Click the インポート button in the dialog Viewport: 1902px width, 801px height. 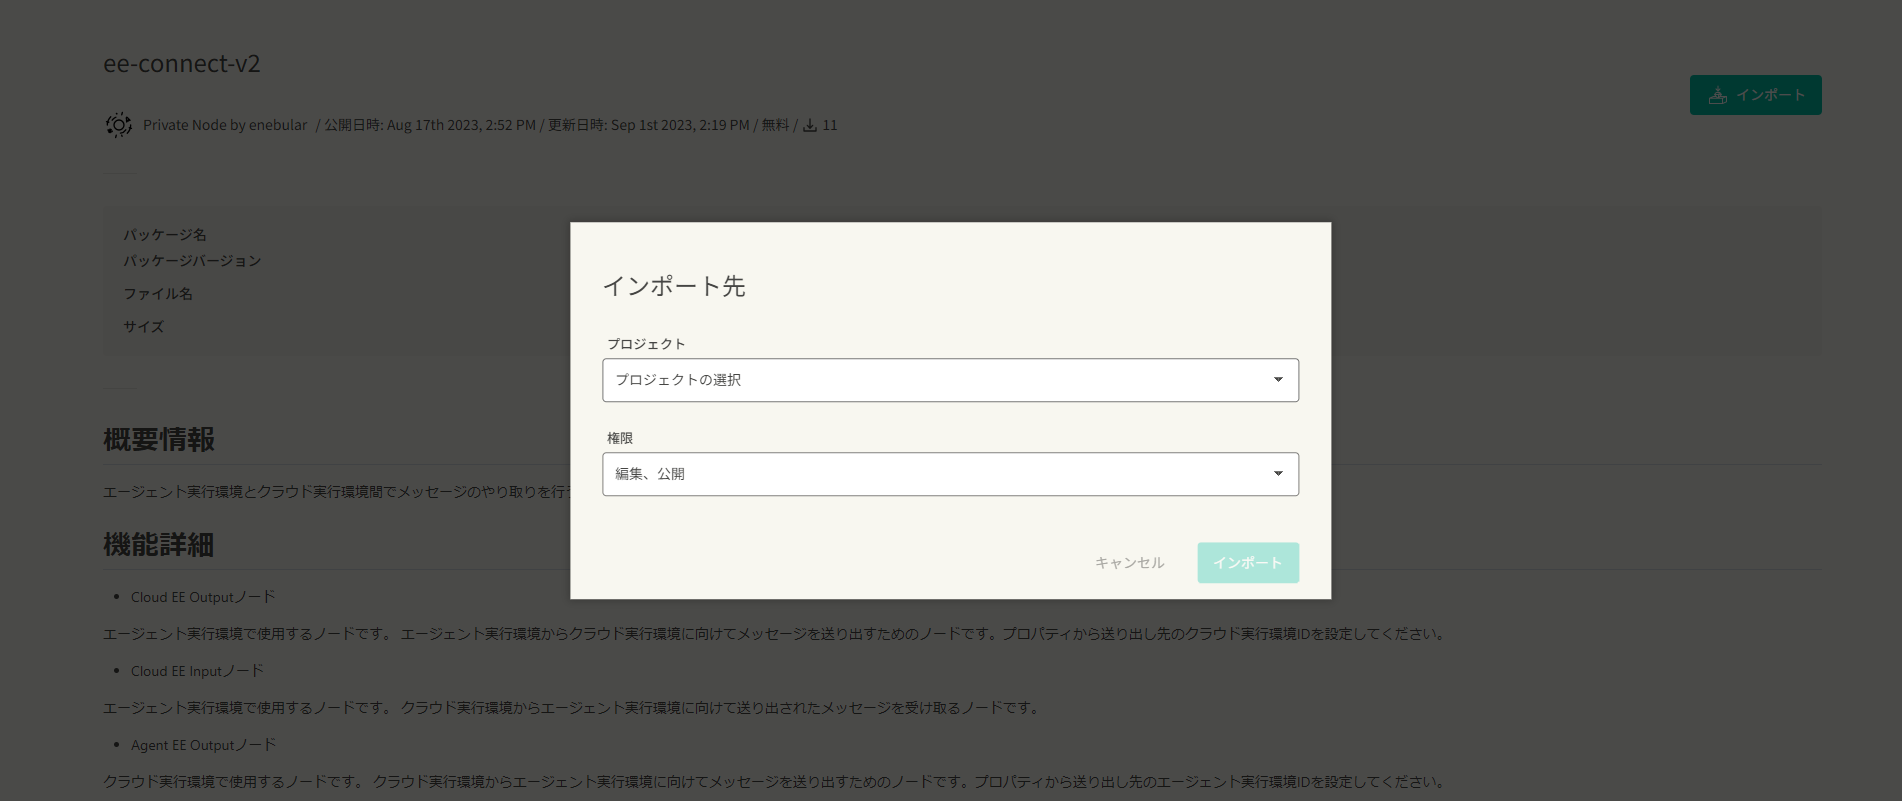[x=1248, y=563]
